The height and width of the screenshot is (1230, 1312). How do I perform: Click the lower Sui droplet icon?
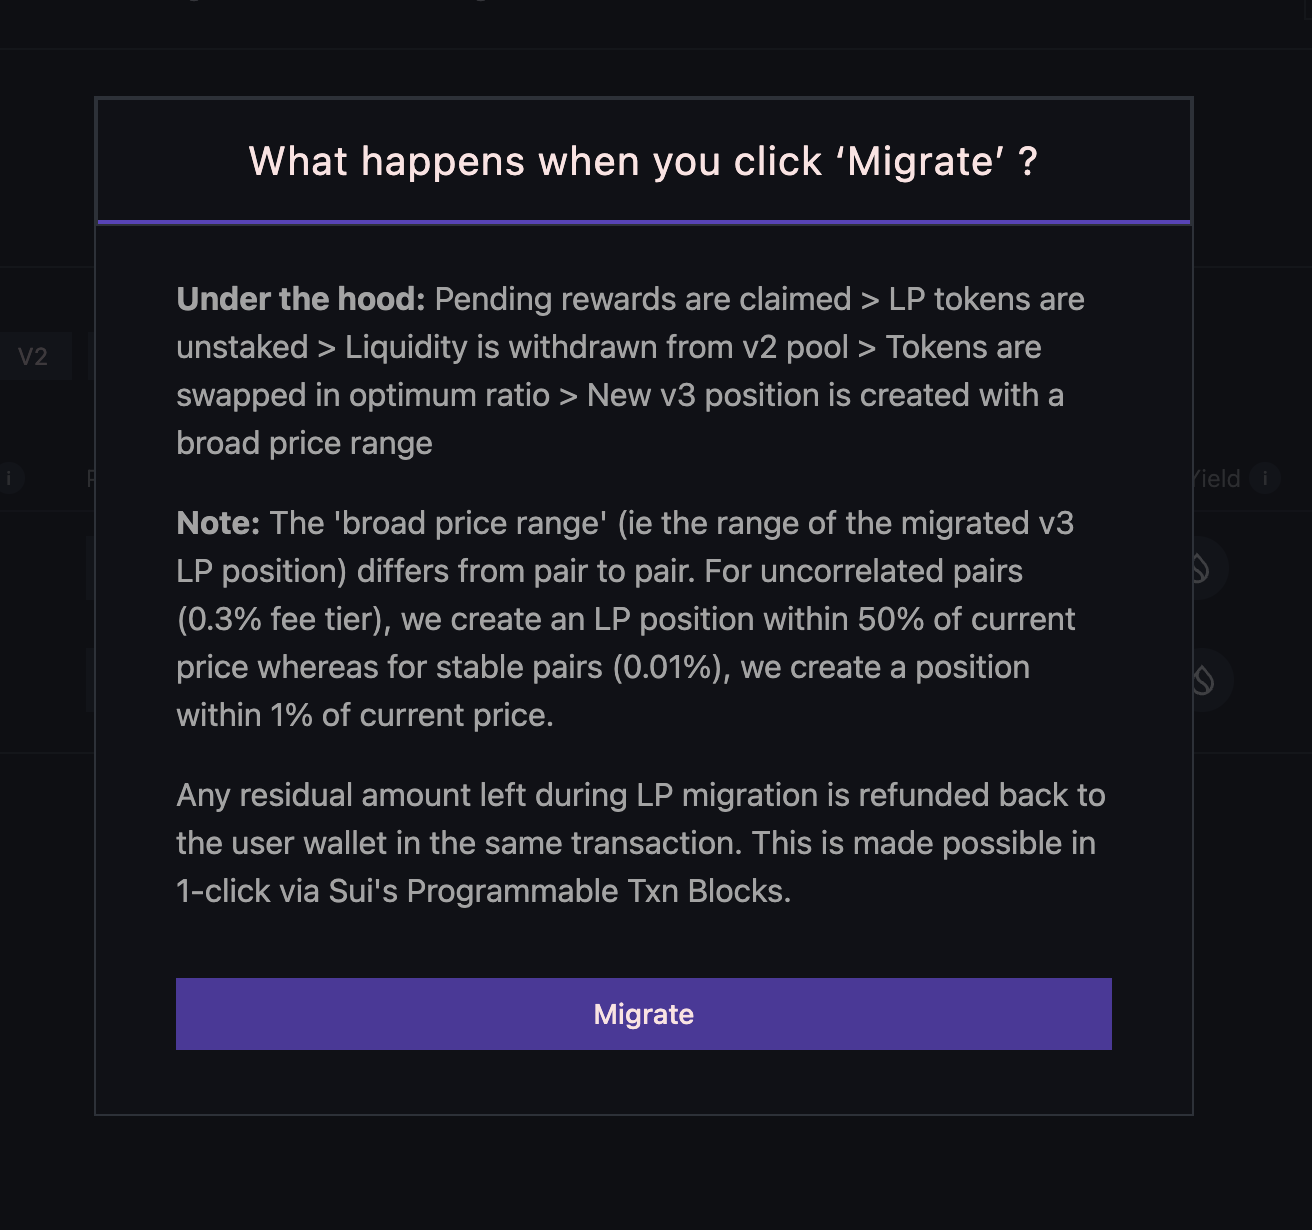(x=1202, y=680)
